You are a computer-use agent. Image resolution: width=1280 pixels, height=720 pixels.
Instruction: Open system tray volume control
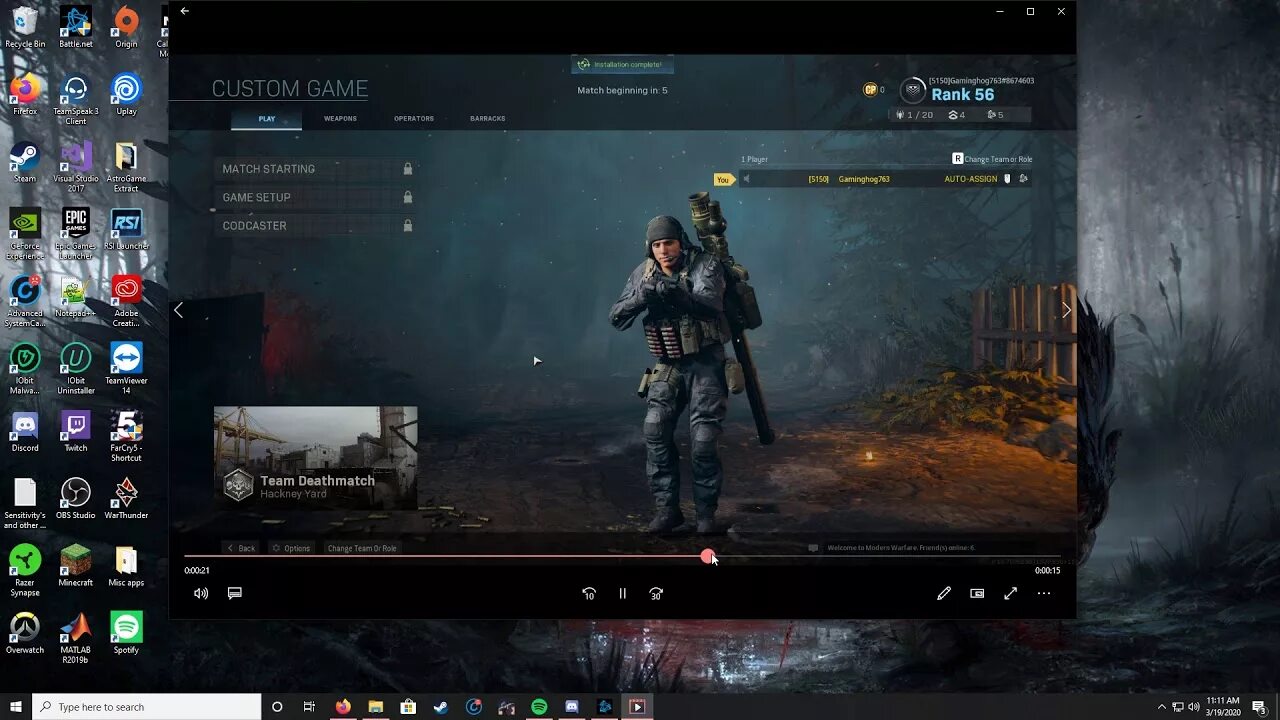pyautogui.click(x=1193, y=706)
